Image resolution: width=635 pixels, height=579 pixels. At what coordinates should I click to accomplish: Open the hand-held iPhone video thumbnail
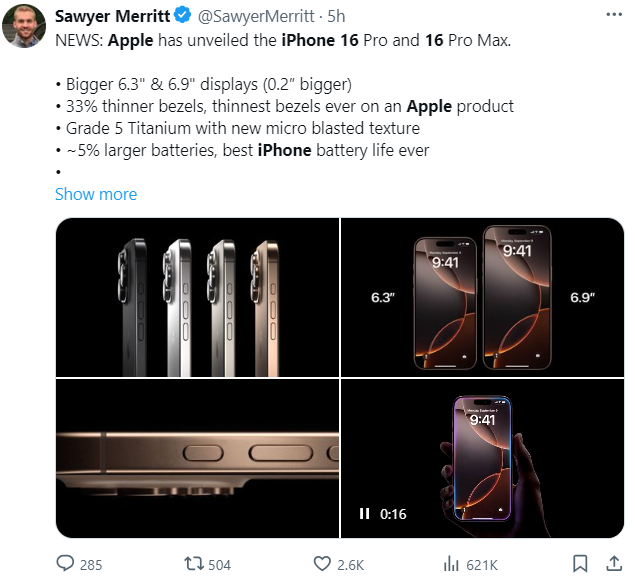[x=482, y=458]
